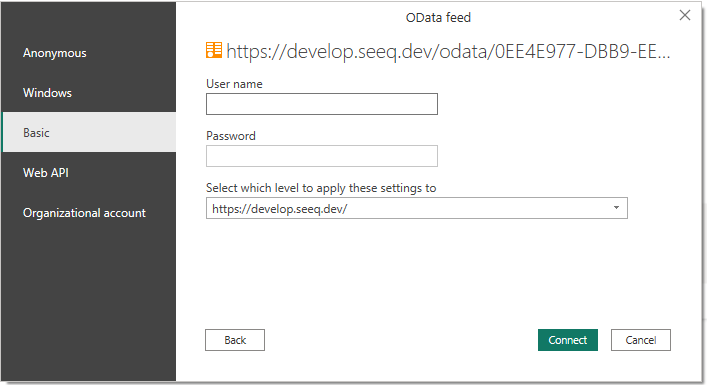Click the User name label
This screenshot has width=707, height=385.
pos(234,84)
